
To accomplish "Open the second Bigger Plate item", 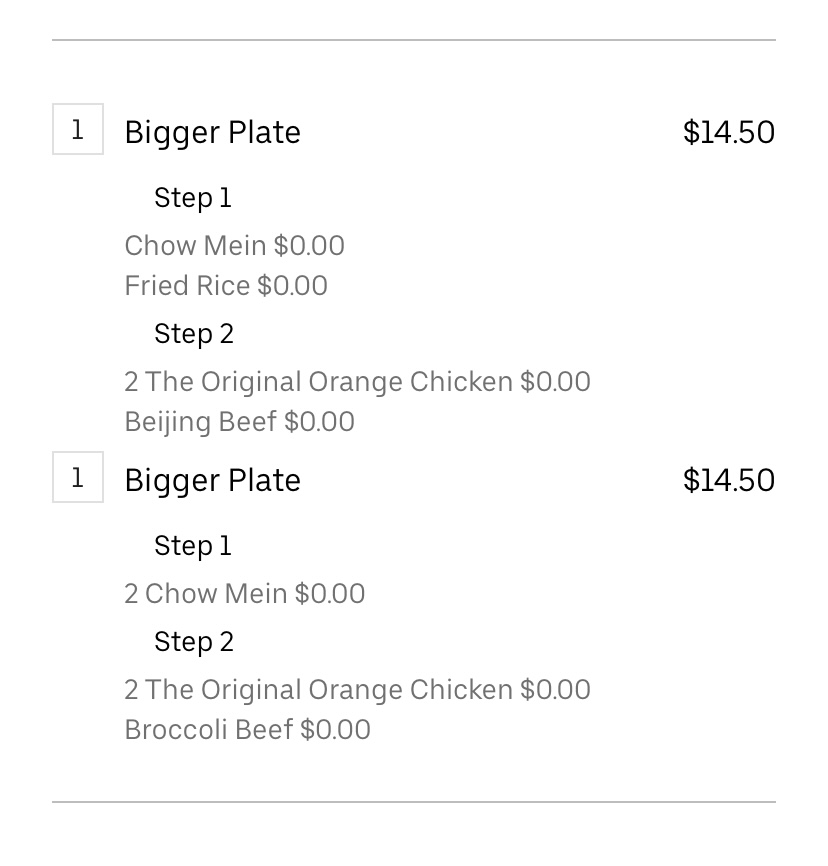I will point(212,480).
